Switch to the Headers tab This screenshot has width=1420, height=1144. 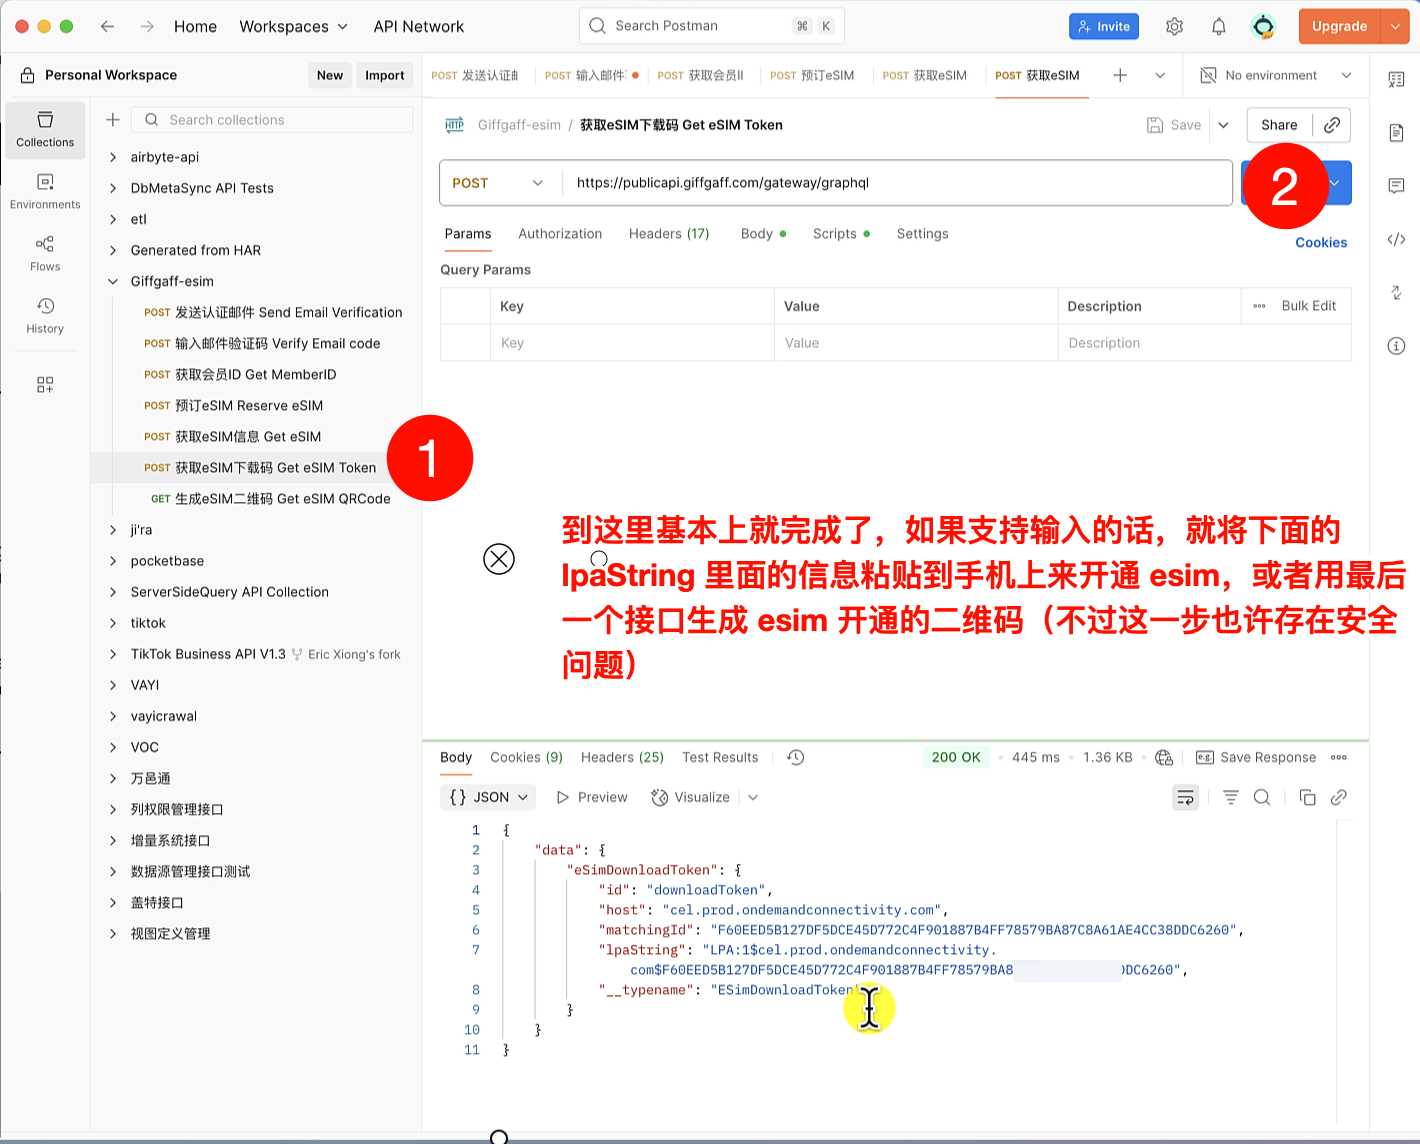tap(668, 233)
